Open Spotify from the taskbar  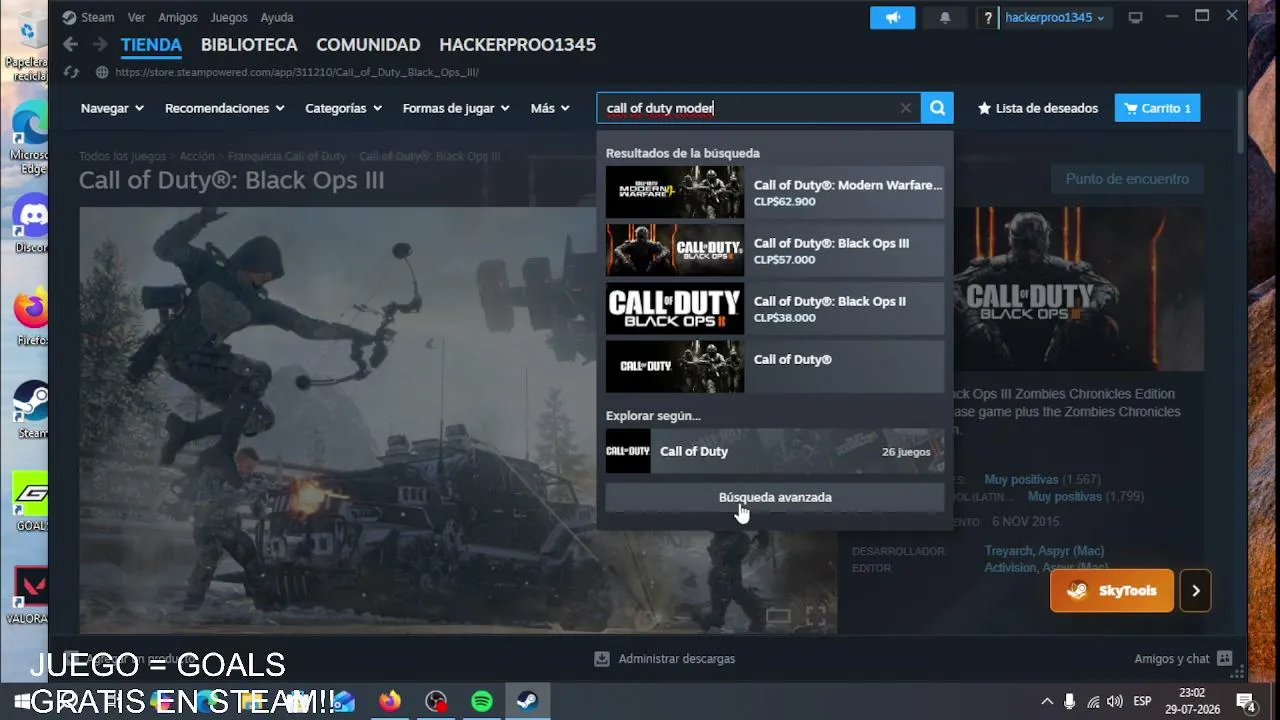click(x=482, y=701)
